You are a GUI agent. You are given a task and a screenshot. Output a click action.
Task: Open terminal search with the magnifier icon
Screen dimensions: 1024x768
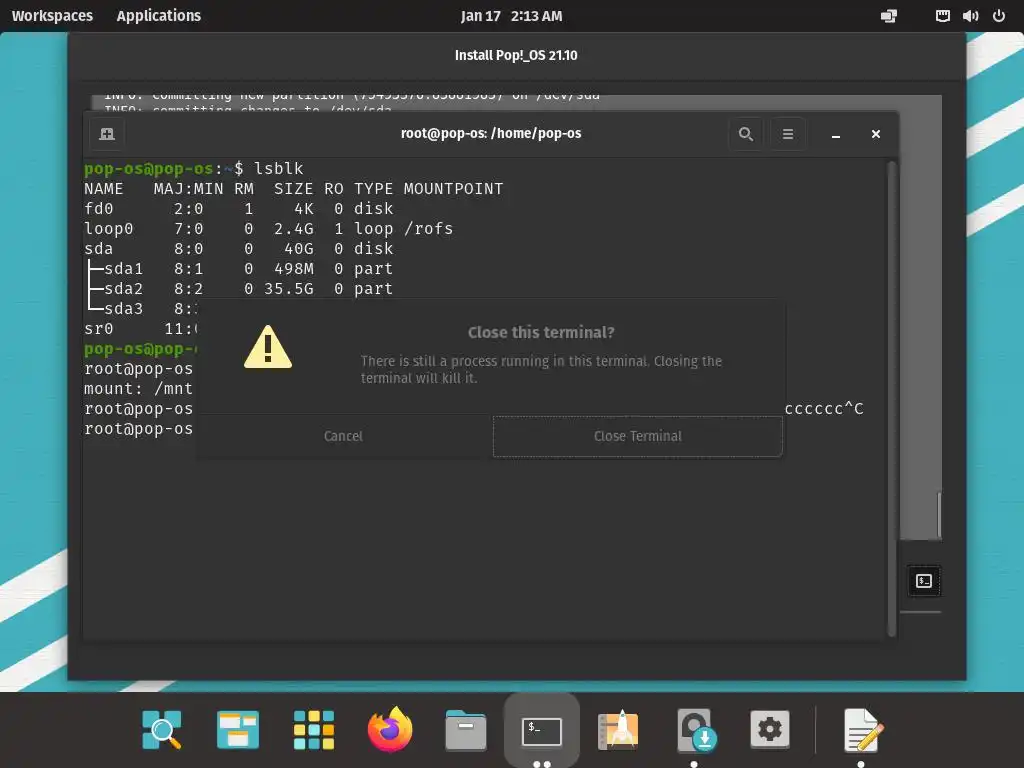pyautogui.click(x=745, y=134)
